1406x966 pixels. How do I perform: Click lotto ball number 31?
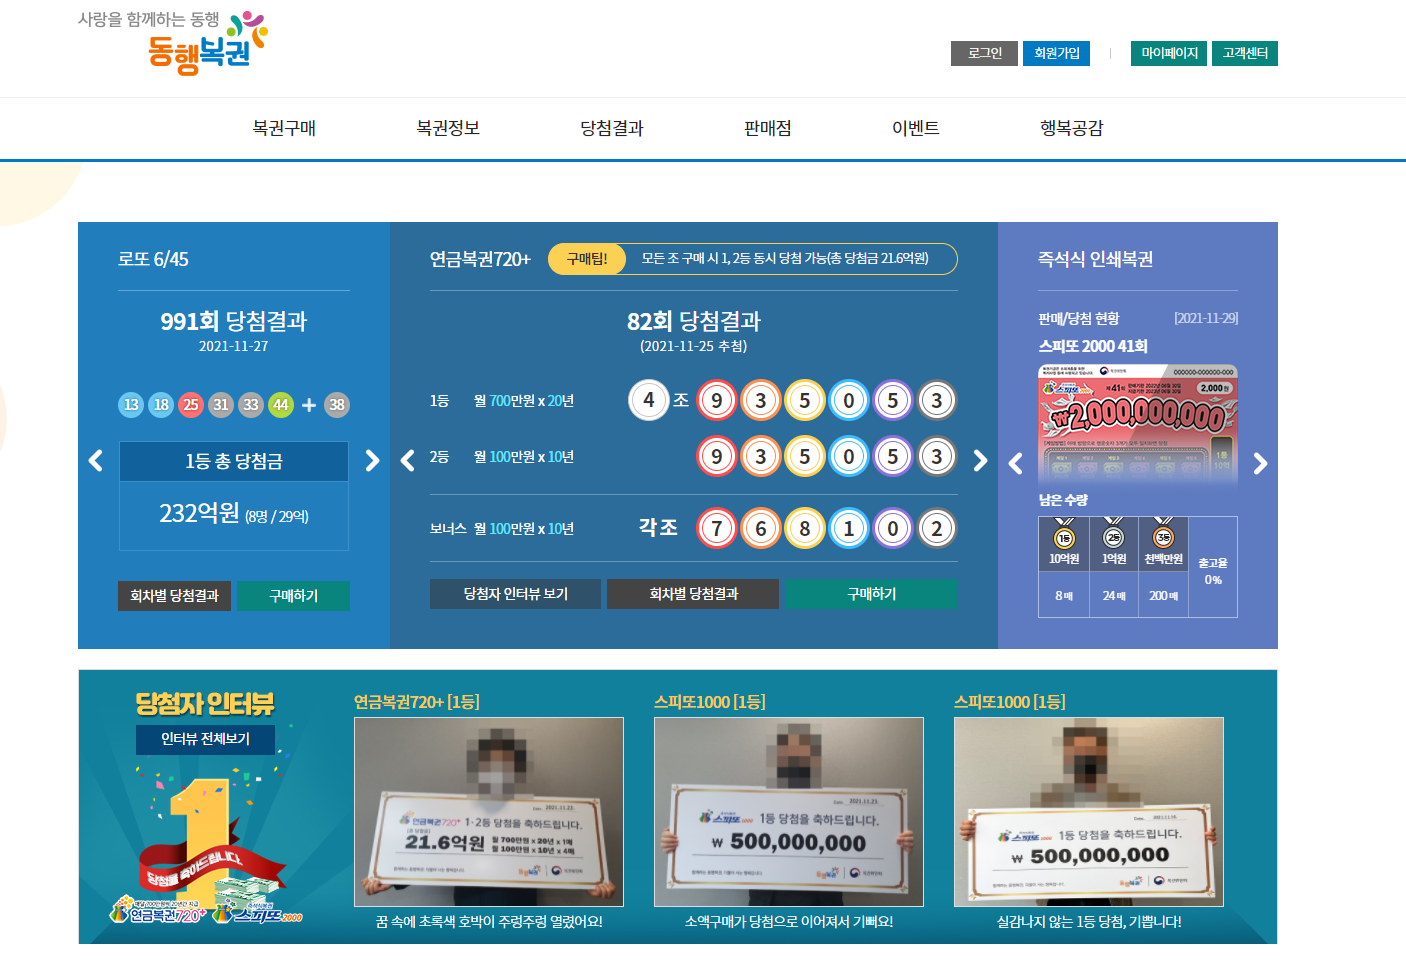point(221,405)
